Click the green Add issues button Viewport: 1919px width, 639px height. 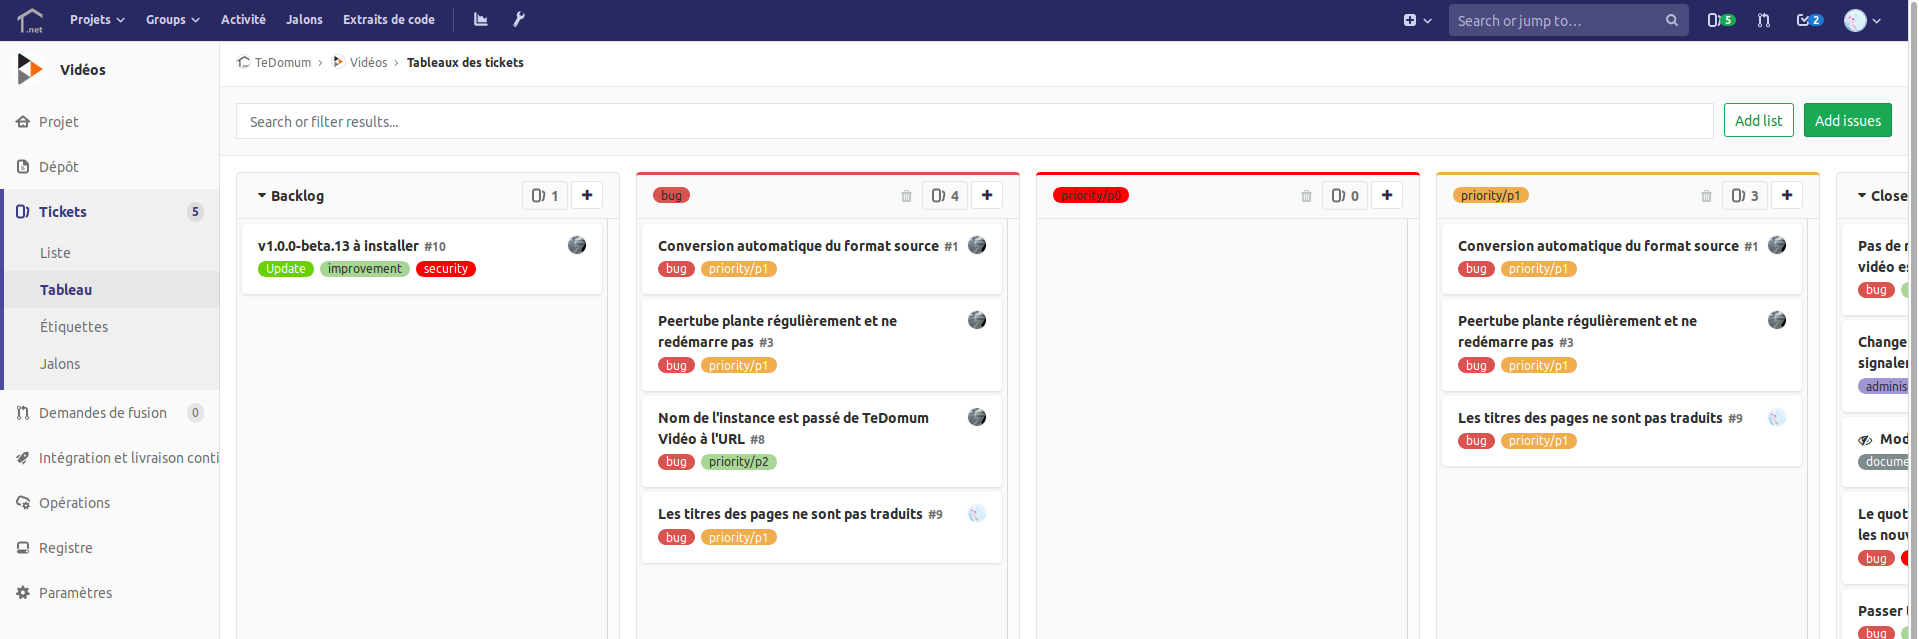(1847, 121)
